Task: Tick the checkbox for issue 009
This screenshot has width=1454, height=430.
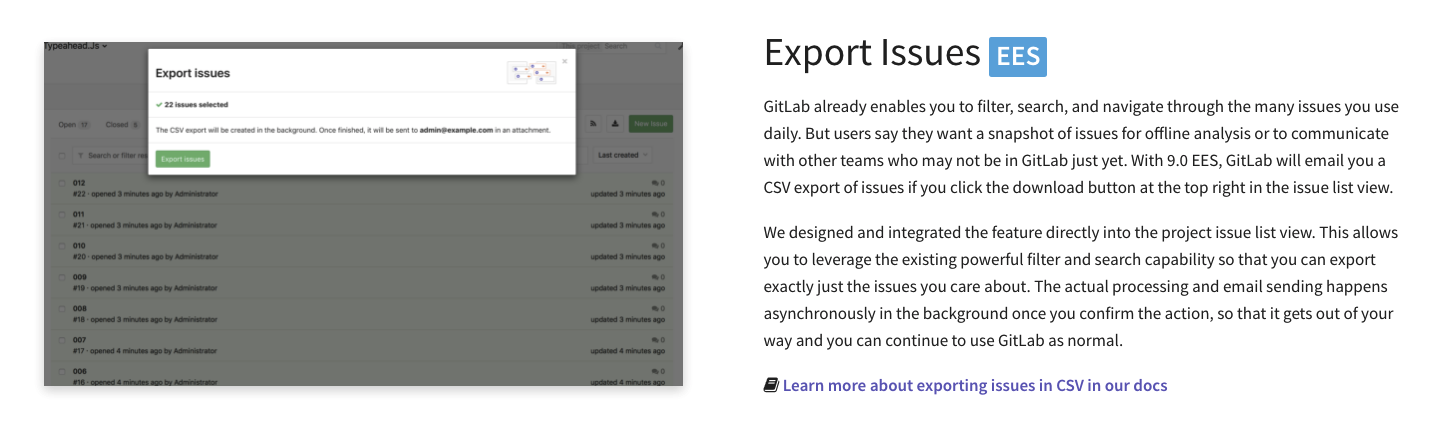Action: pyautogui.click(x=63, y=277)
